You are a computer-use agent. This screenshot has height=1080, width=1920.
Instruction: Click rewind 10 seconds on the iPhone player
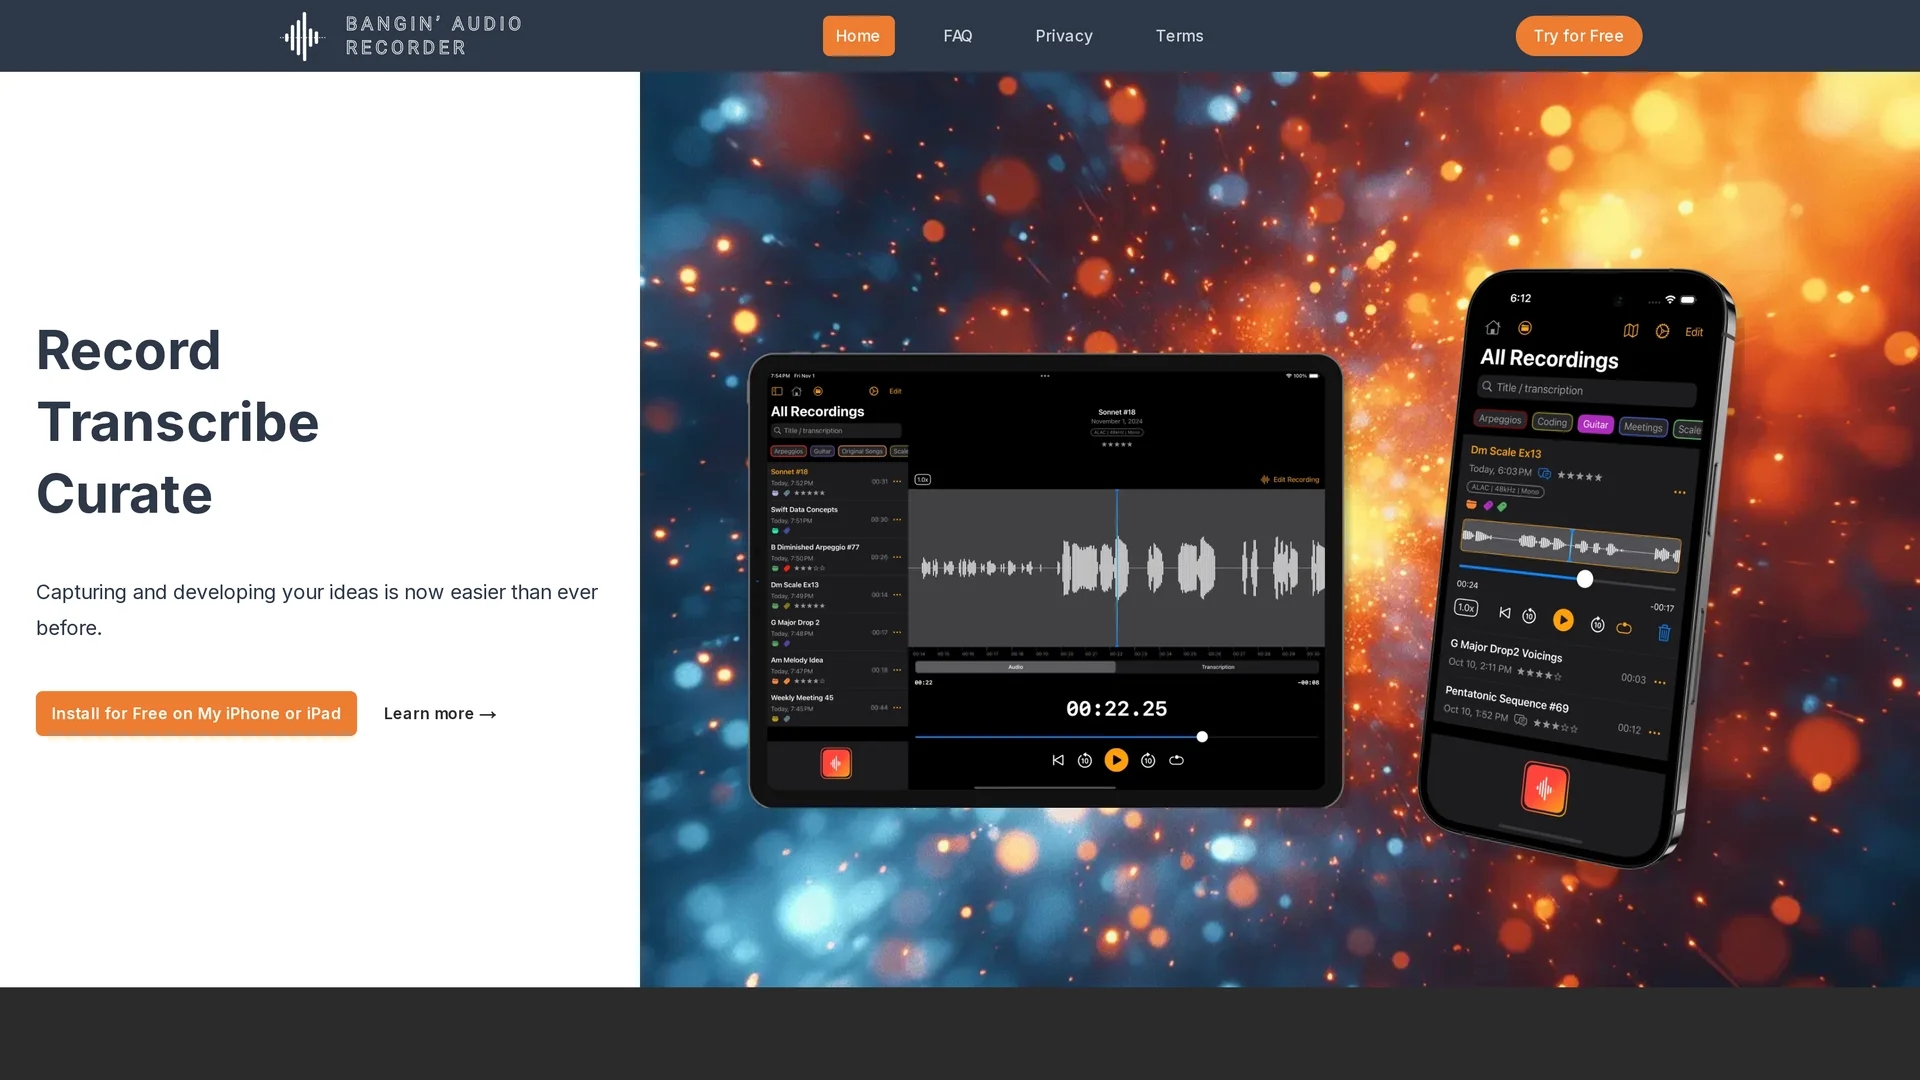click(x=1529, y=615)
